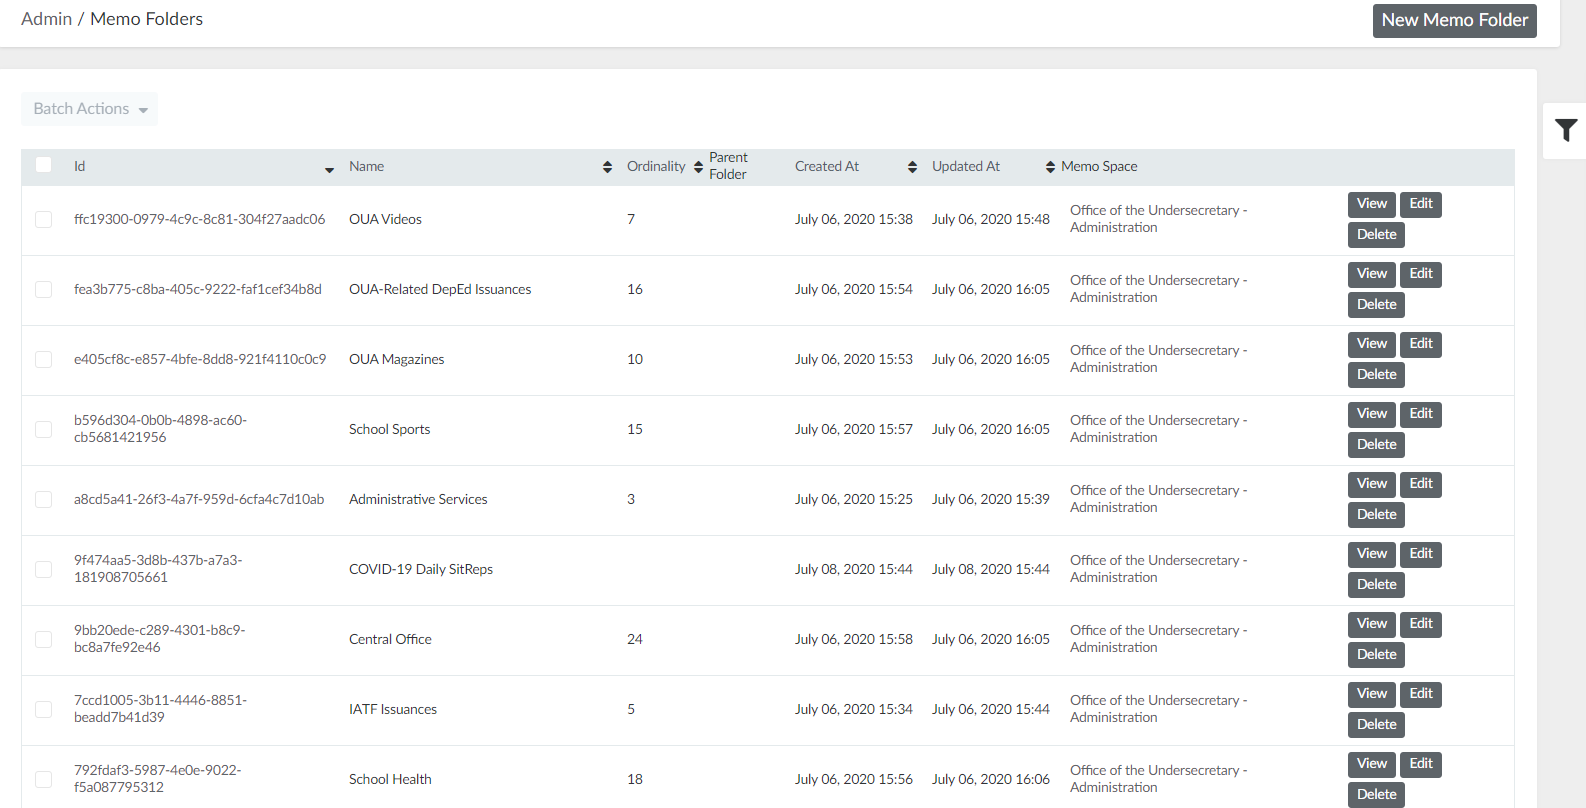The image size is (1586, 808).
Task: Click the Memo Folders breadcrumb title
Action: coord(146,19)
